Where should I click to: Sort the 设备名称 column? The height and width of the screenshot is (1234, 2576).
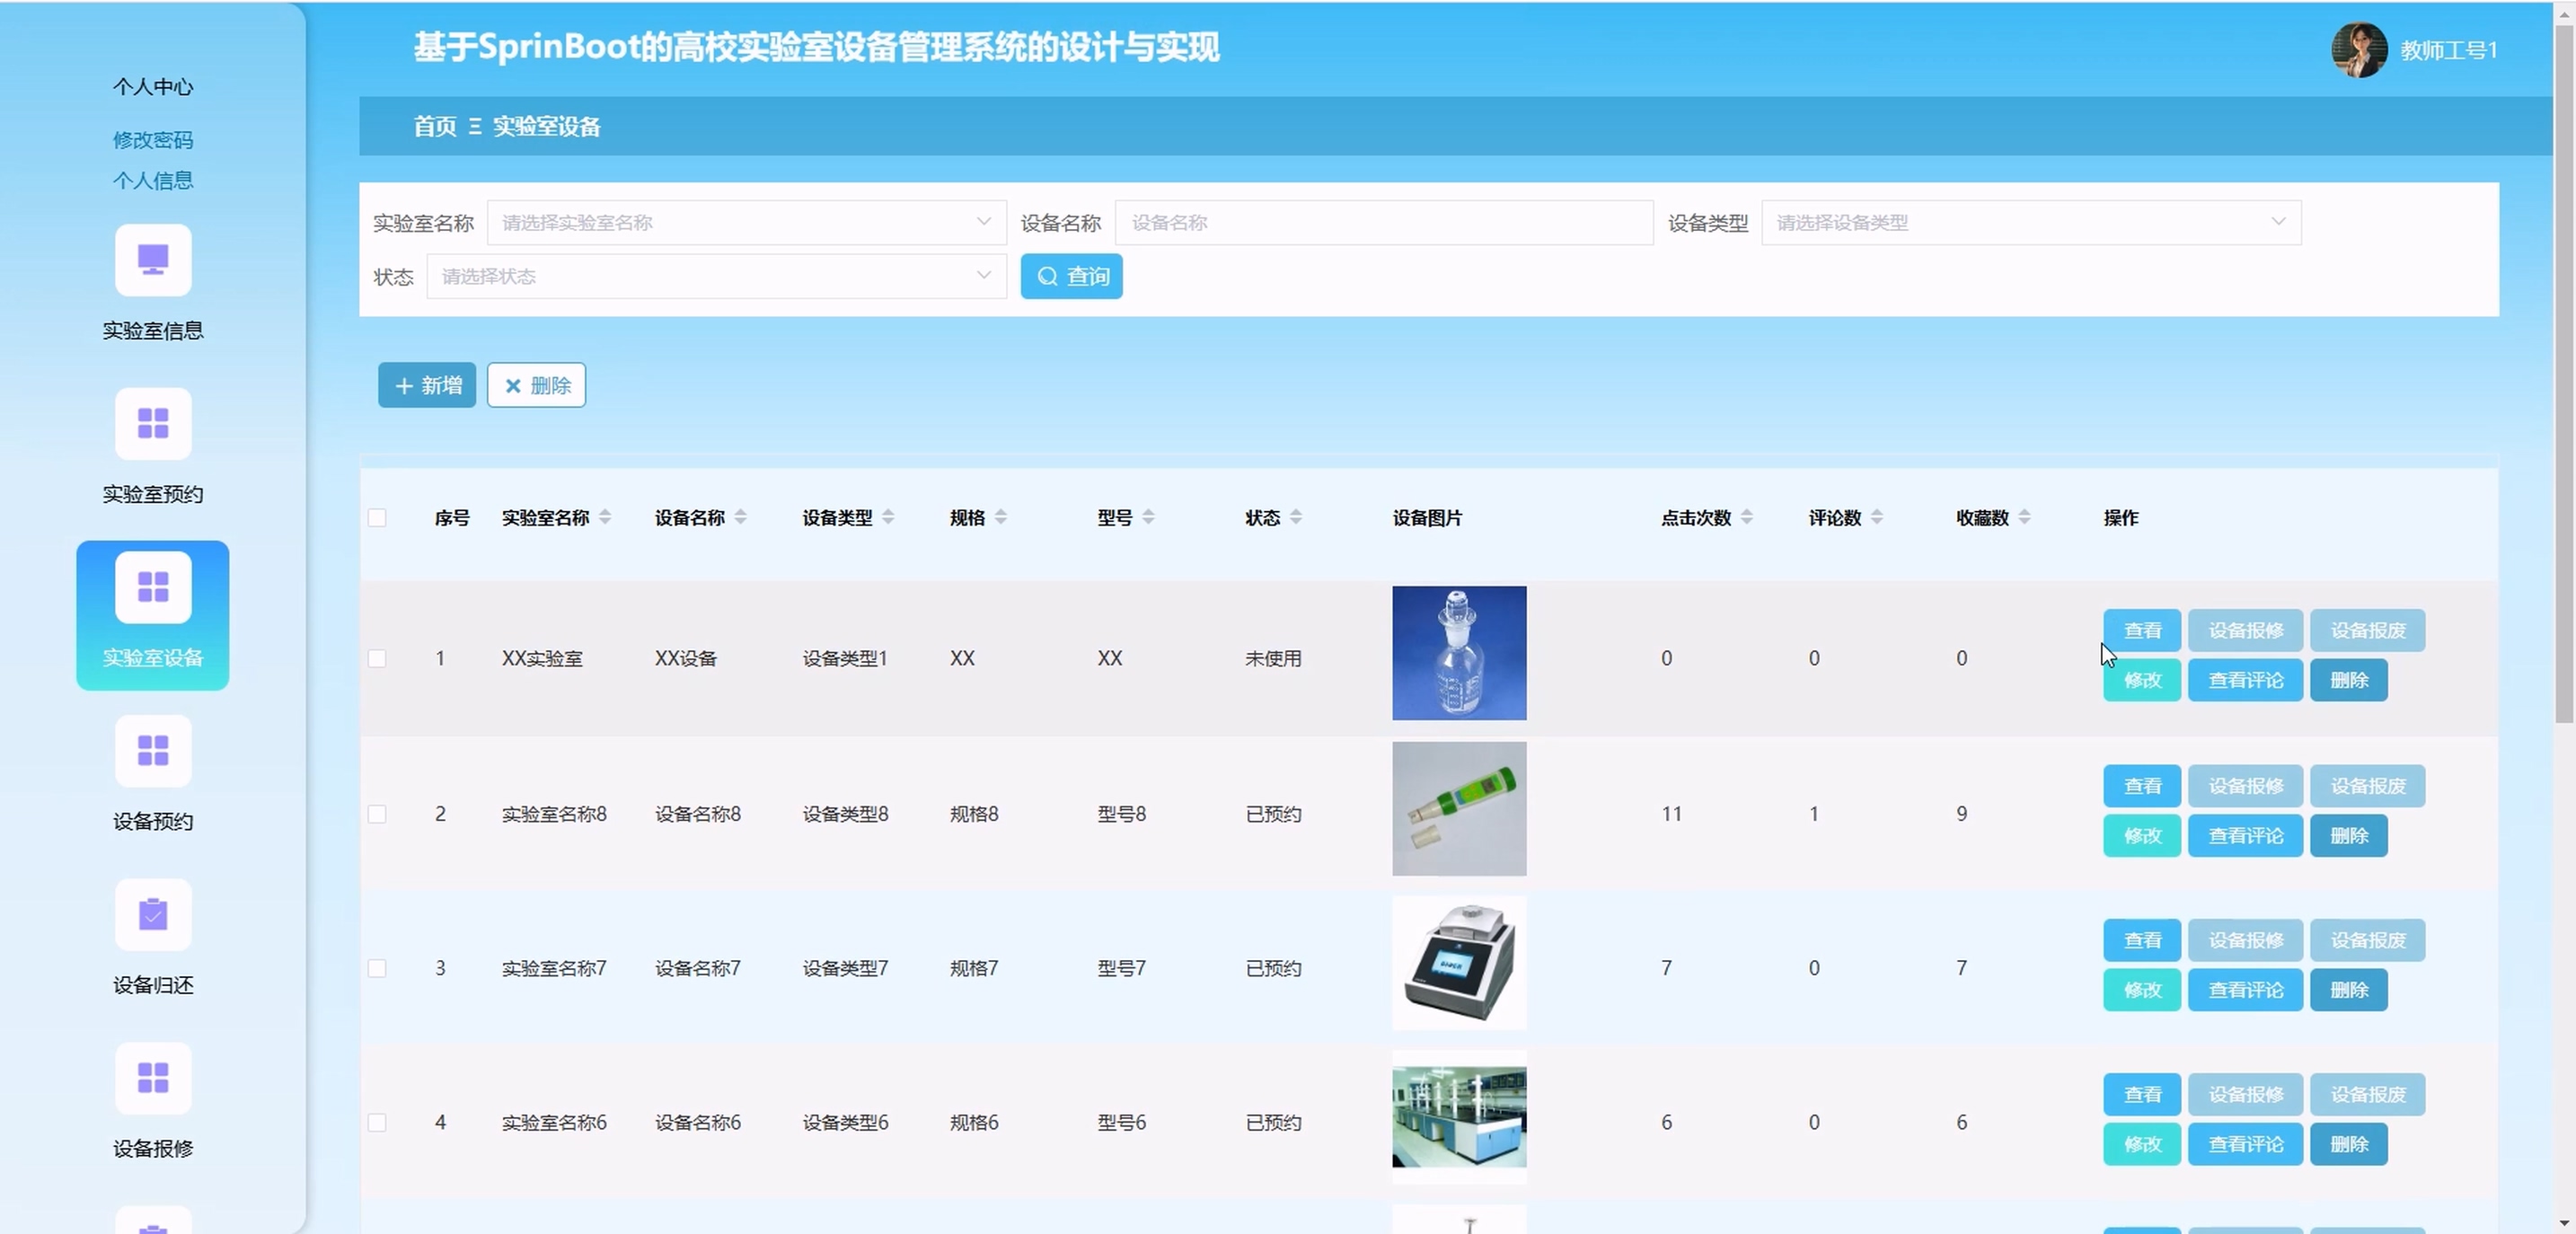point(740,517)
